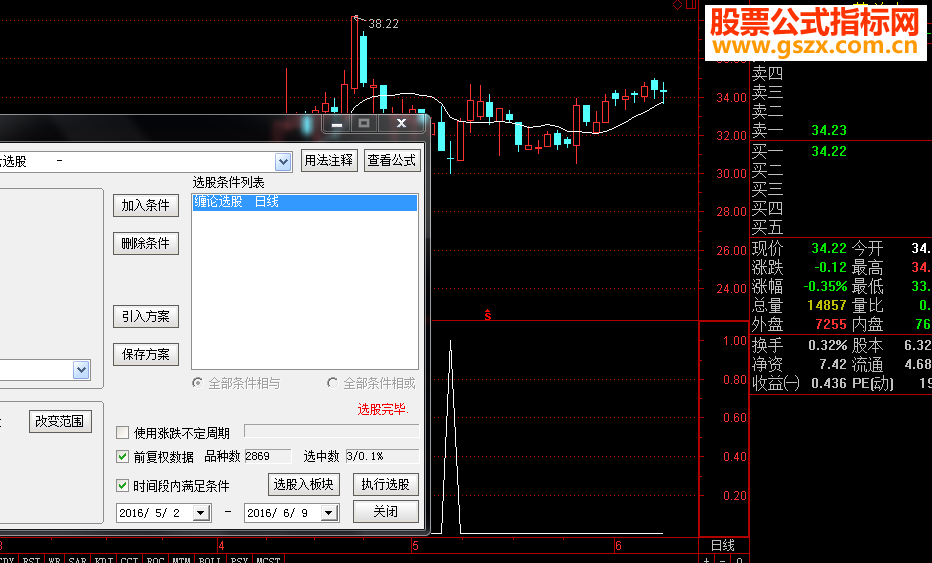Click the 买五 order book row label

(x=767, y=228)
